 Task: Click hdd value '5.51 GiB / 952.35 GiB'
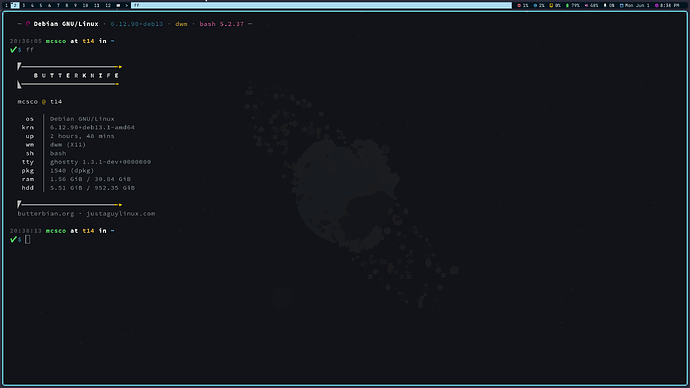click(92, 187)
